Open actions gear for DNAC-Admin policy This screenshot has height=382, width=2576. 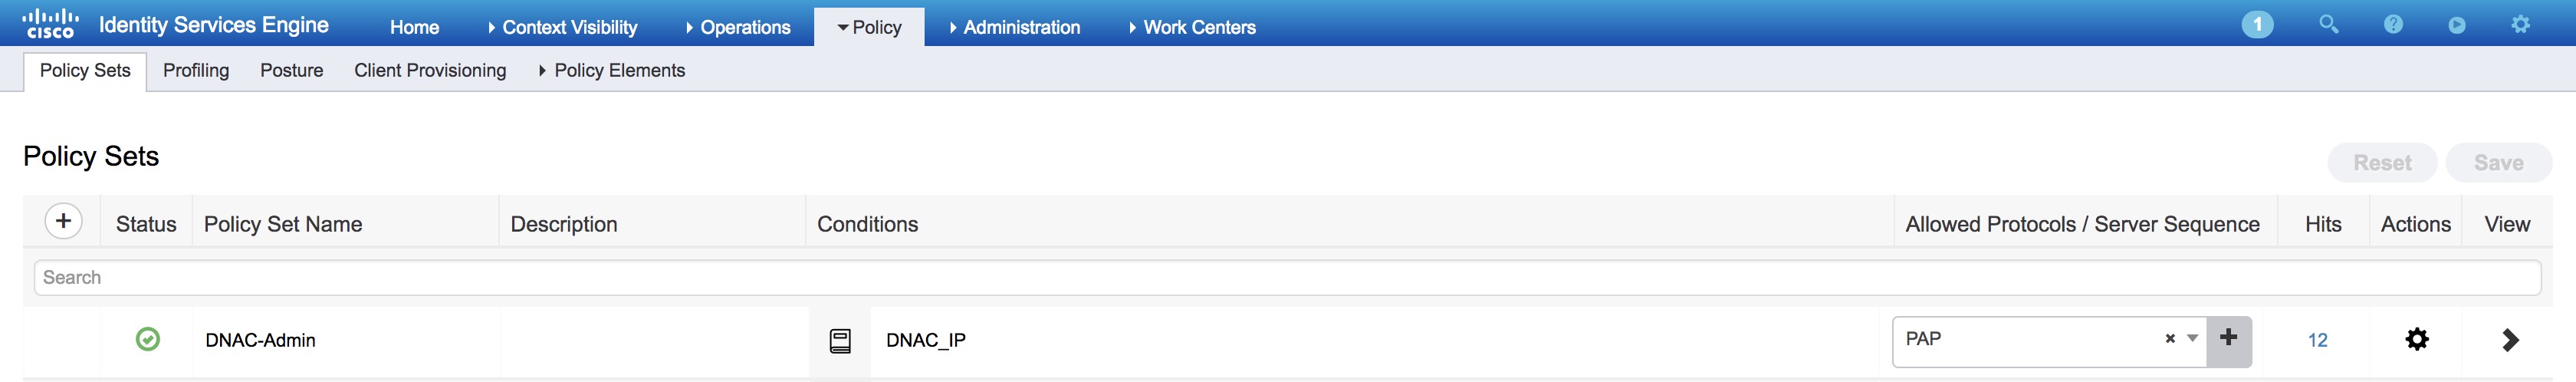point(2417,340)
